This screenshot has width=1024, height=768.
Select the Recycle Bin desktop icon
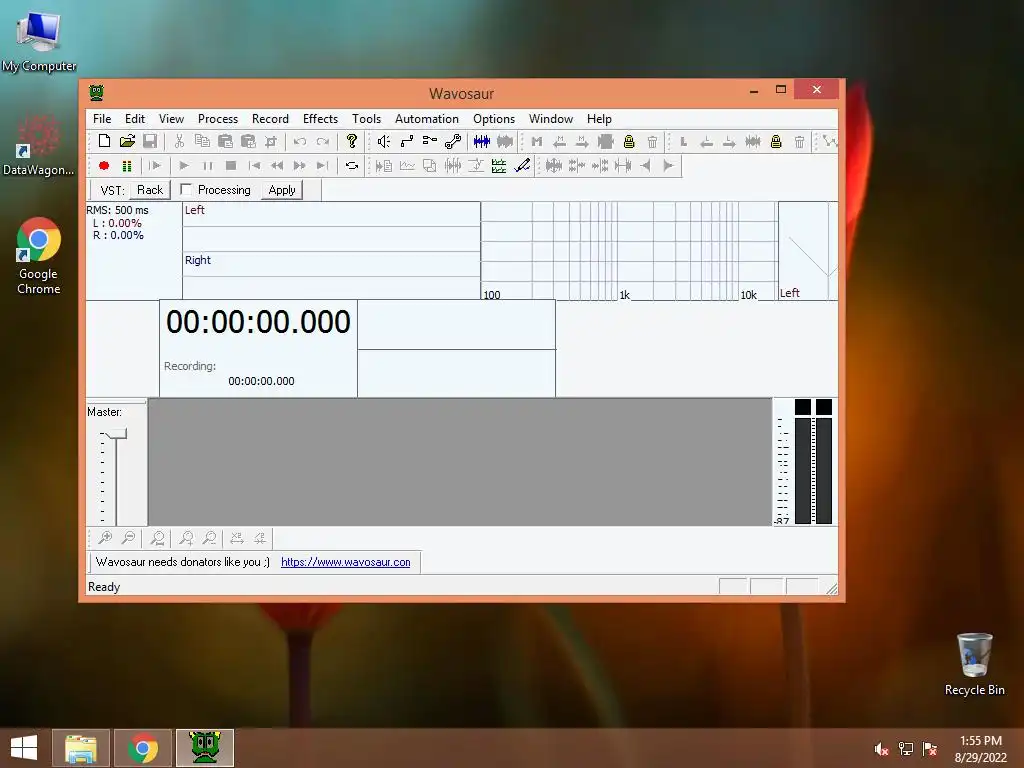[x=974, y=664]
